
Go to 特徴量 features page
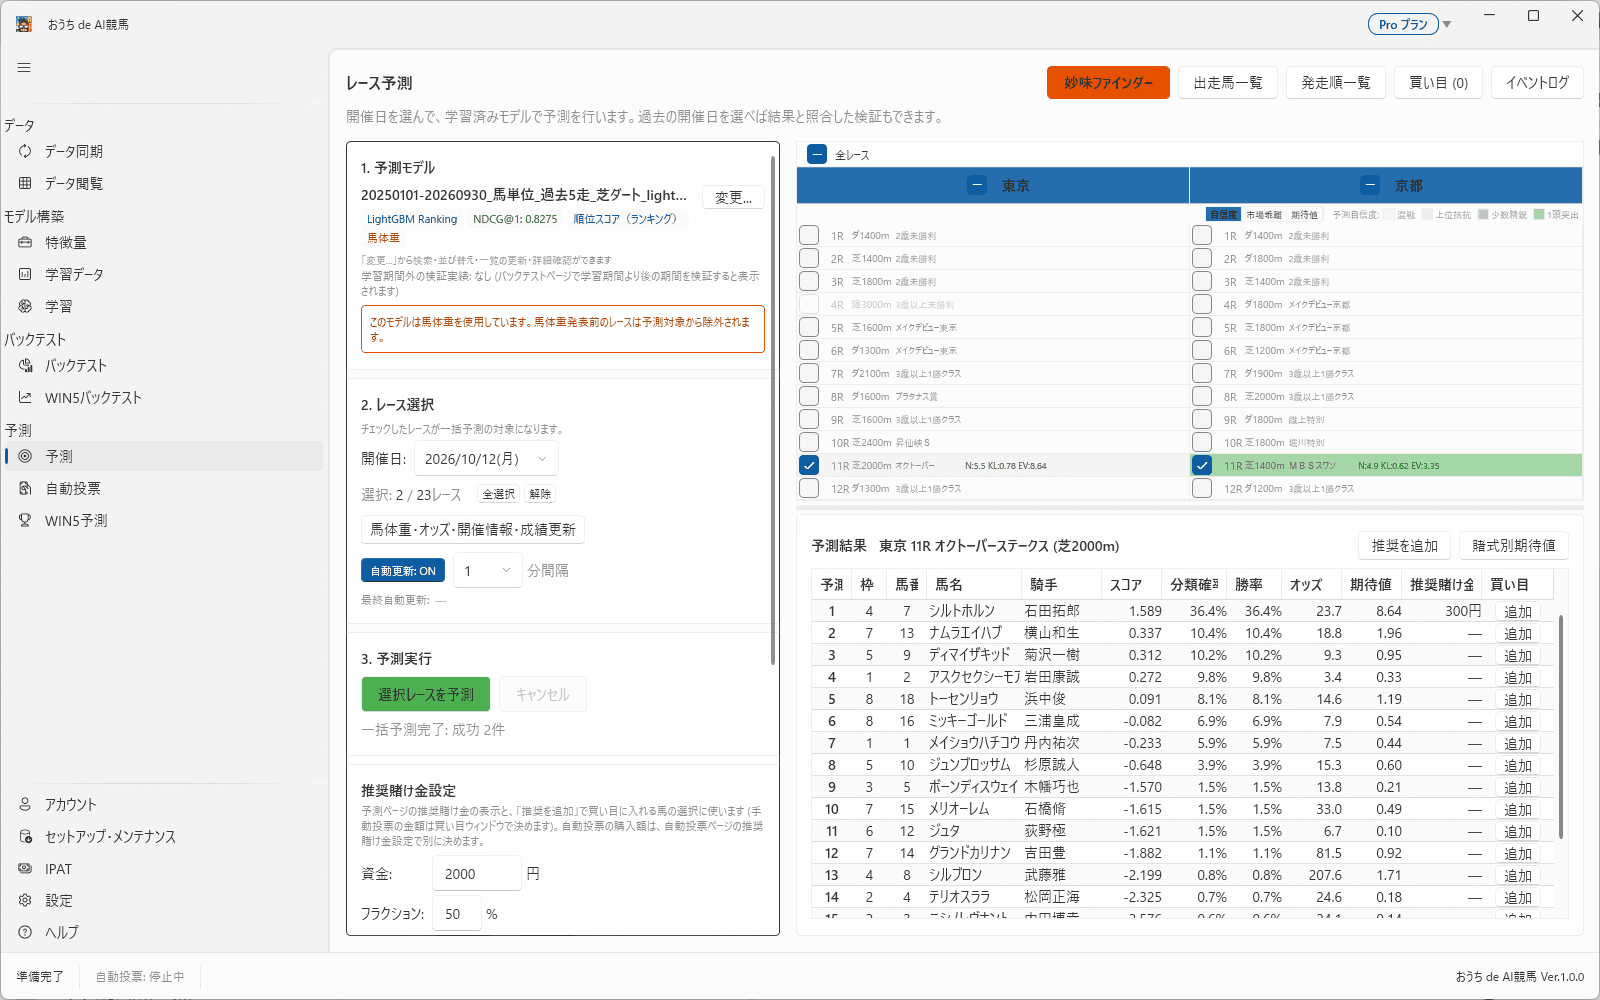[x=162, y=243]
